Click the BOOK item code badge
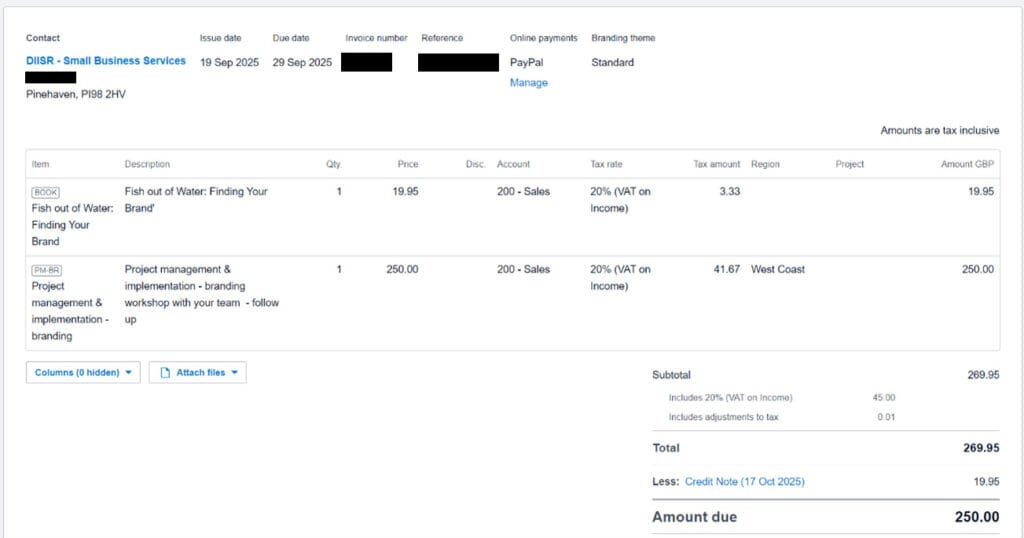Viewport: 1024px width, 538px height. (x=46, y=192)
